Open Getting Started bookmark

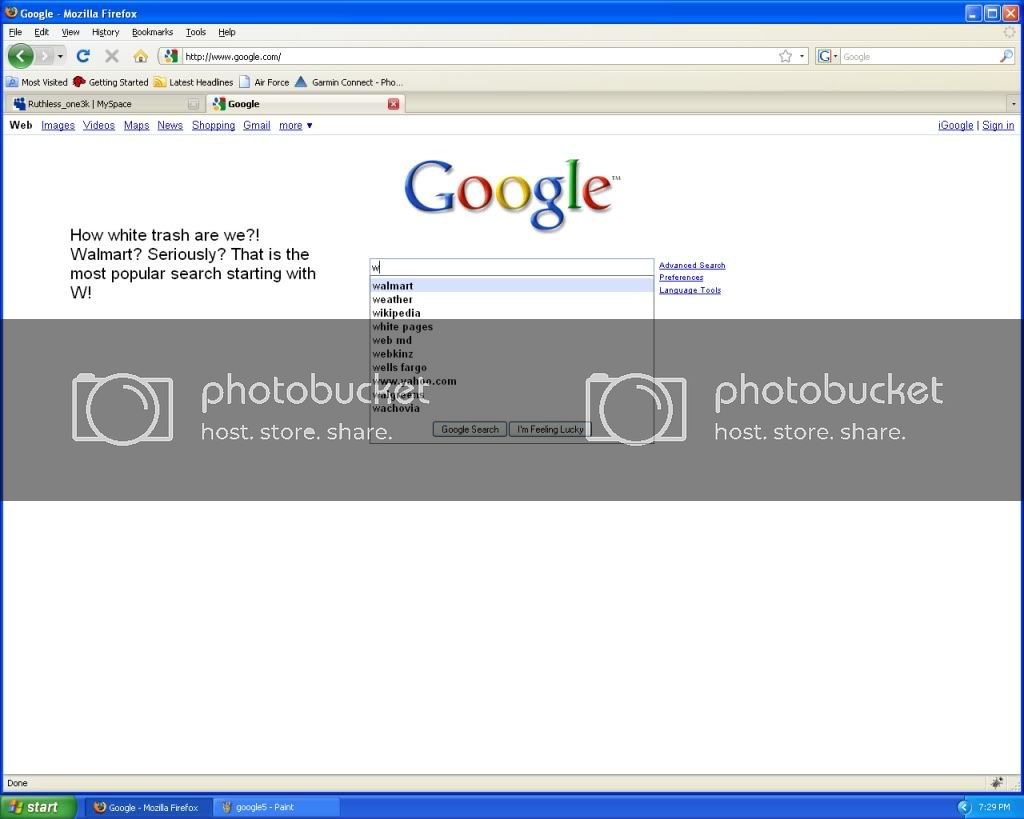[x=110, y=82]
